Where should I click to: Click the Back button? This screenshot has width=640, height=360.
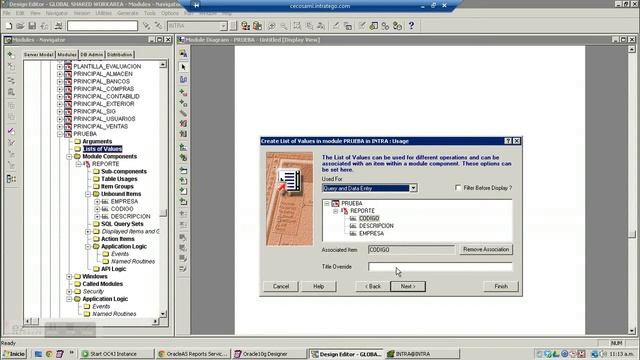[x=373, y=286]
